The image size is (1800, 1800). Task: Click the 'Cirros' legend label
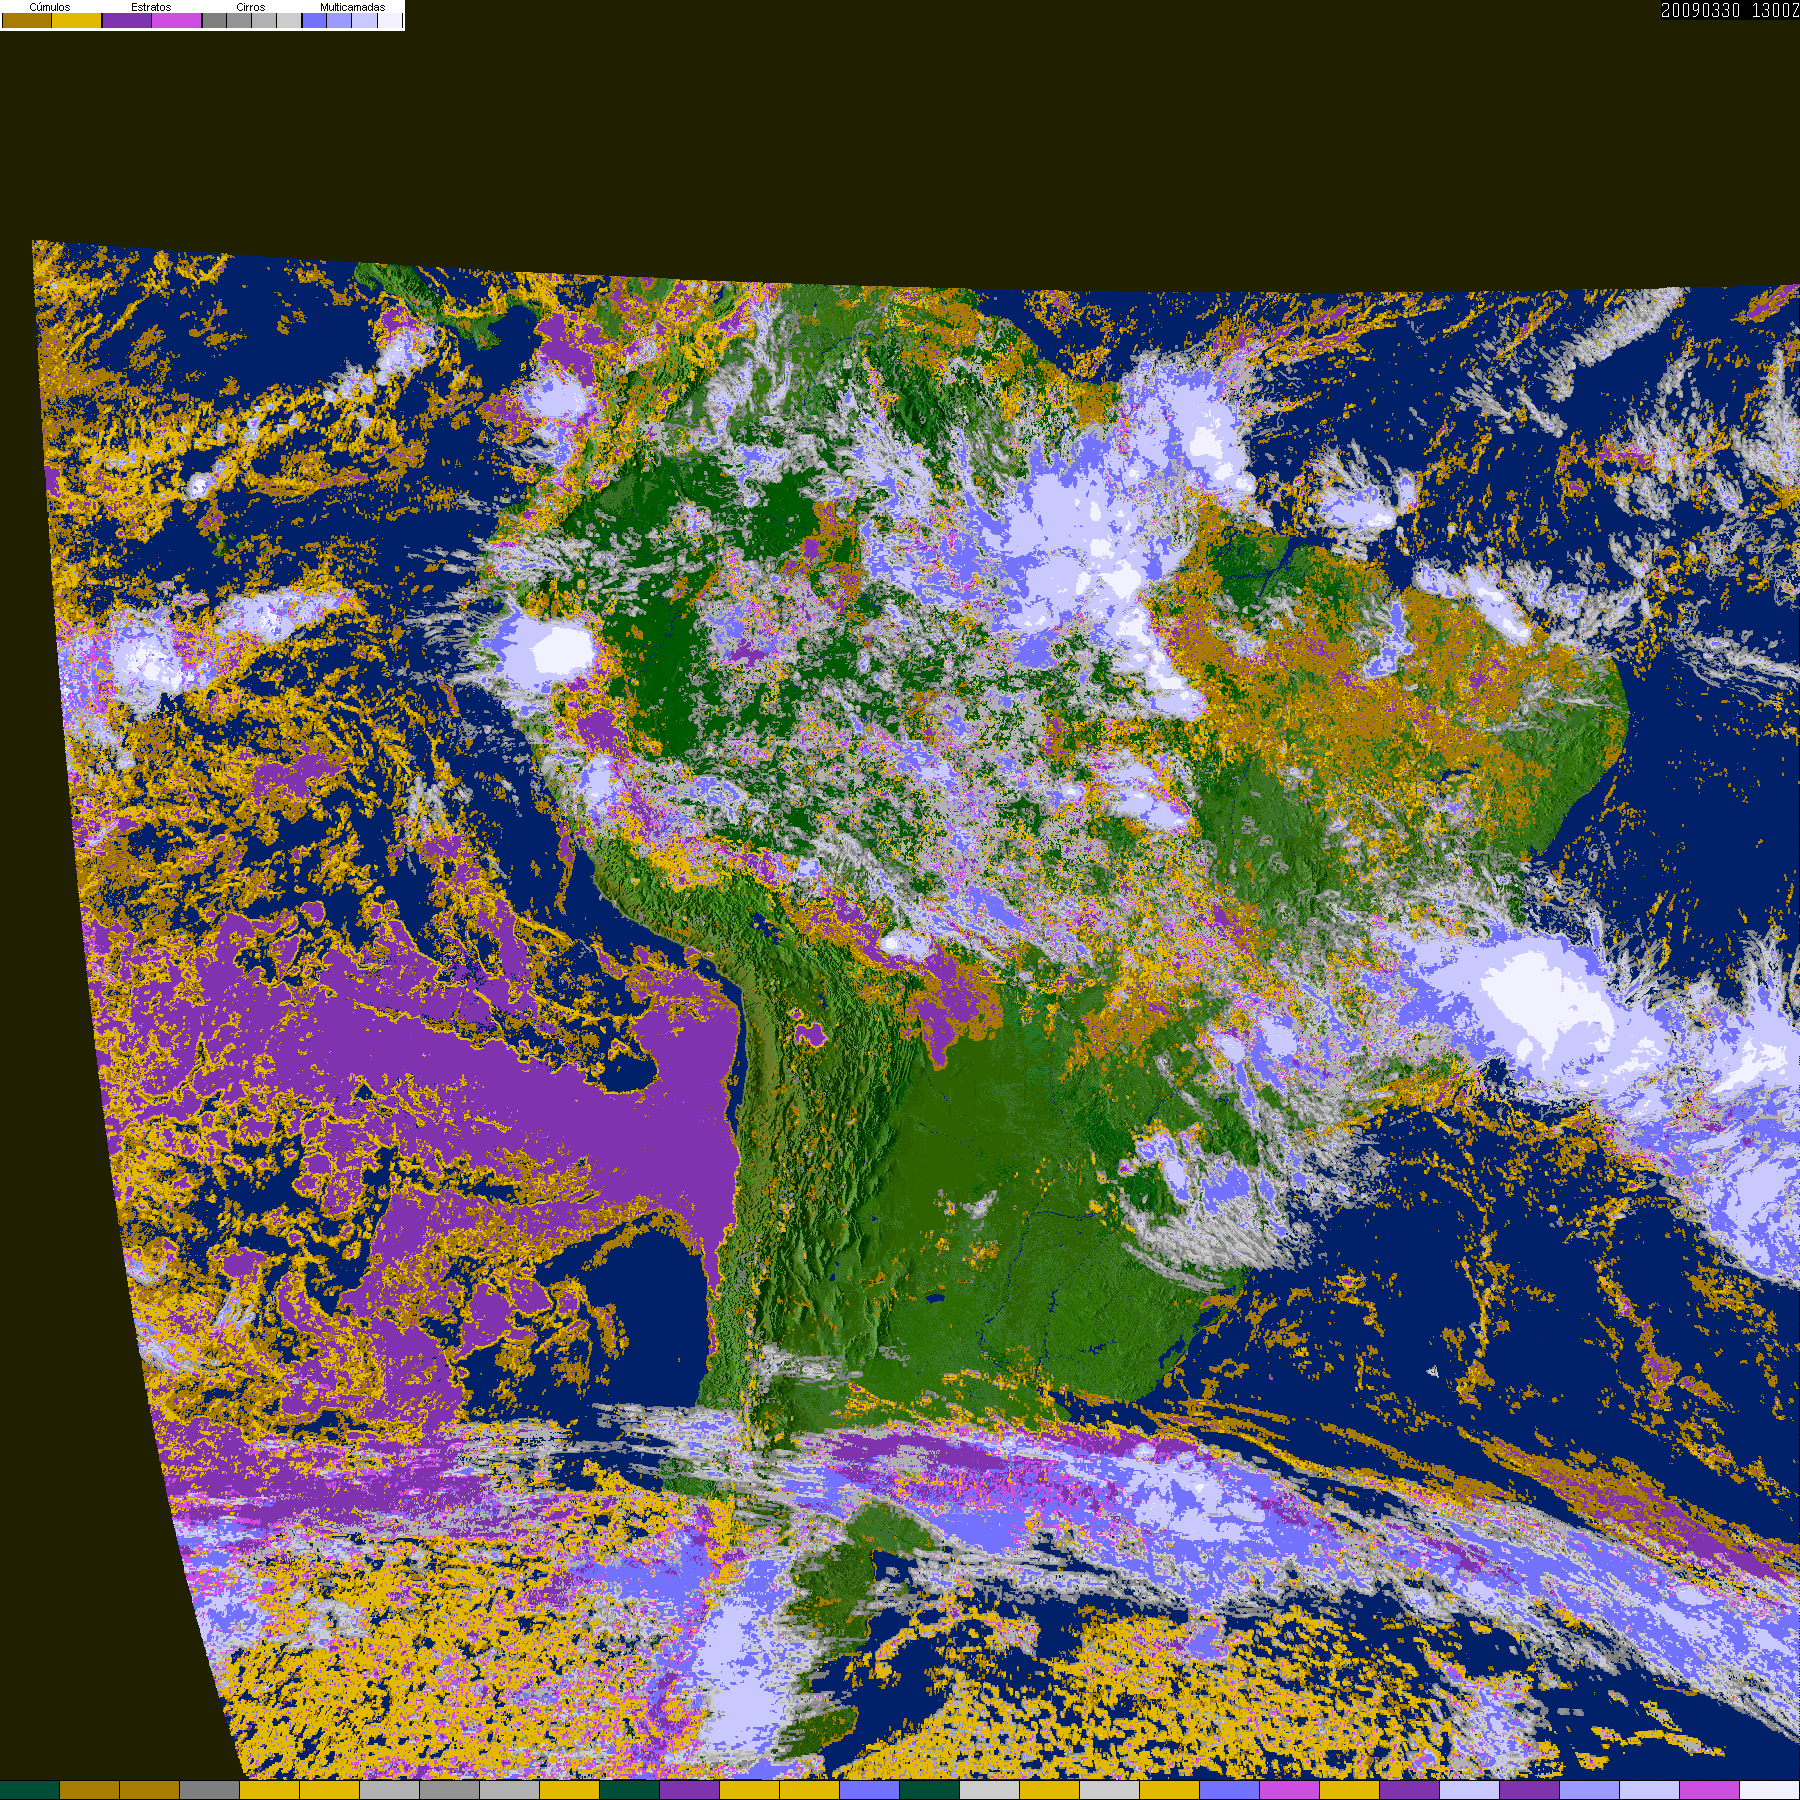[251, 7]
